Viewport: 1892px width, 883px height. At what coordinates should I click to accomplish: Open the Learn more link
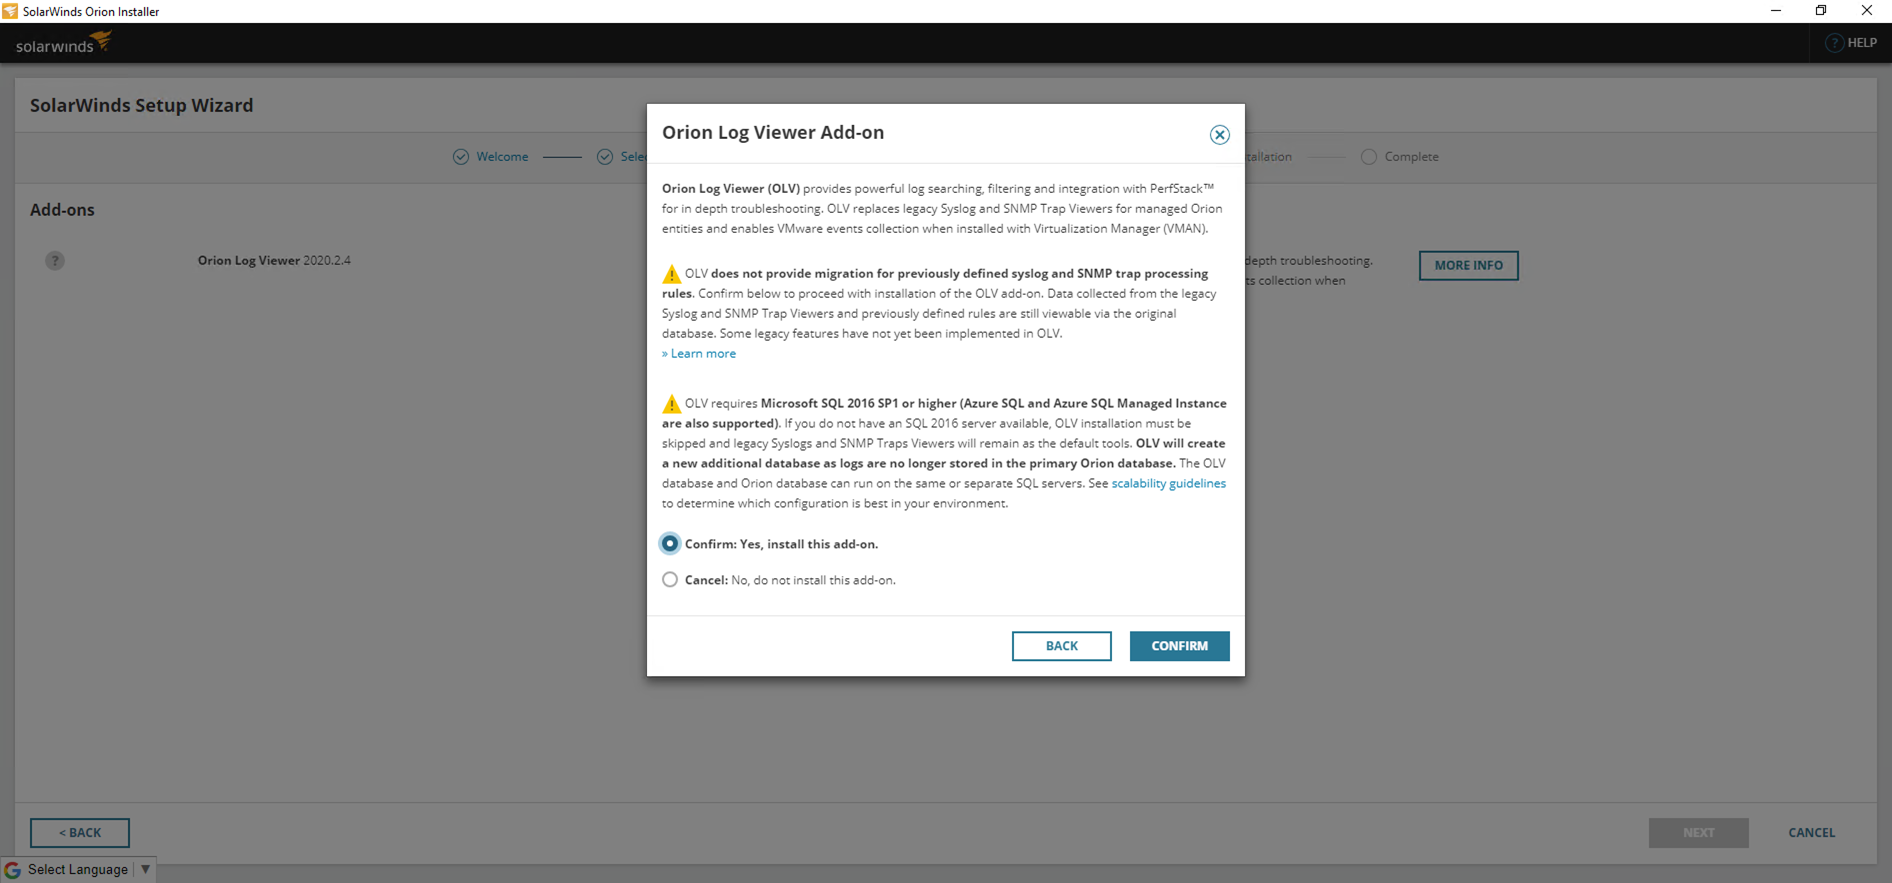[x=699, y=354]
